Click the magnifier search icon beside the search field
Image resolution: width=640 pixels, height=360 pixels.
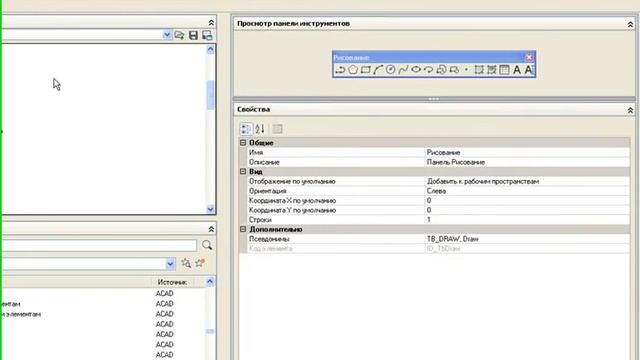(x=207, y=245)
